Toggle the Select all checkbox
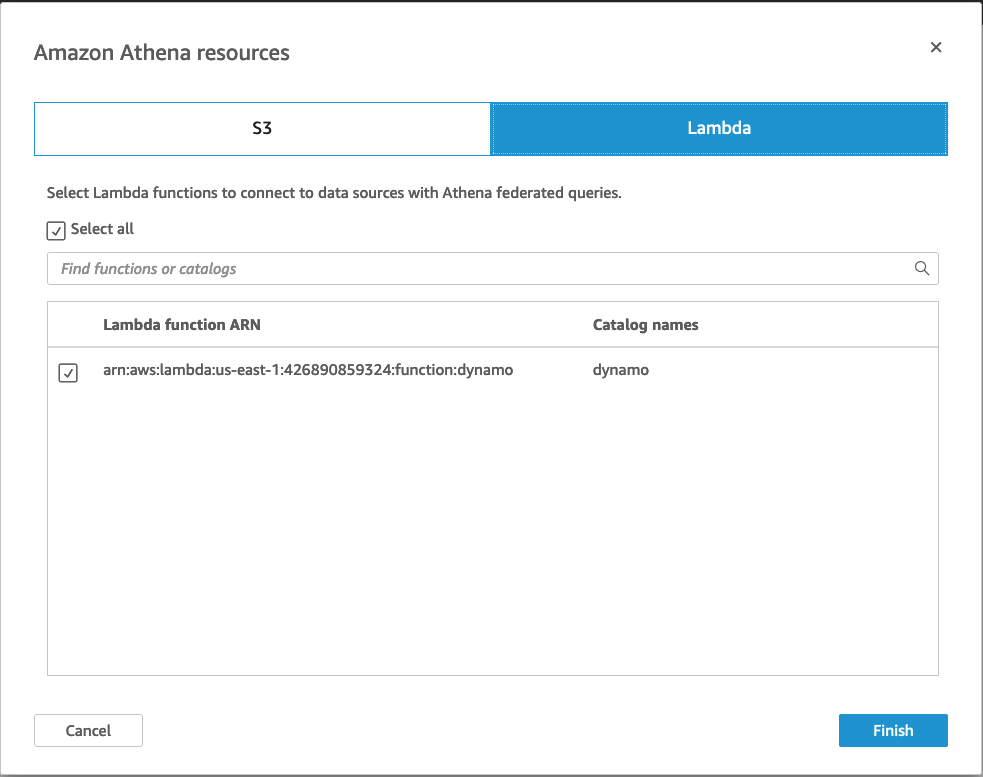This screenshot has height=777, width=983. (56, 230)
